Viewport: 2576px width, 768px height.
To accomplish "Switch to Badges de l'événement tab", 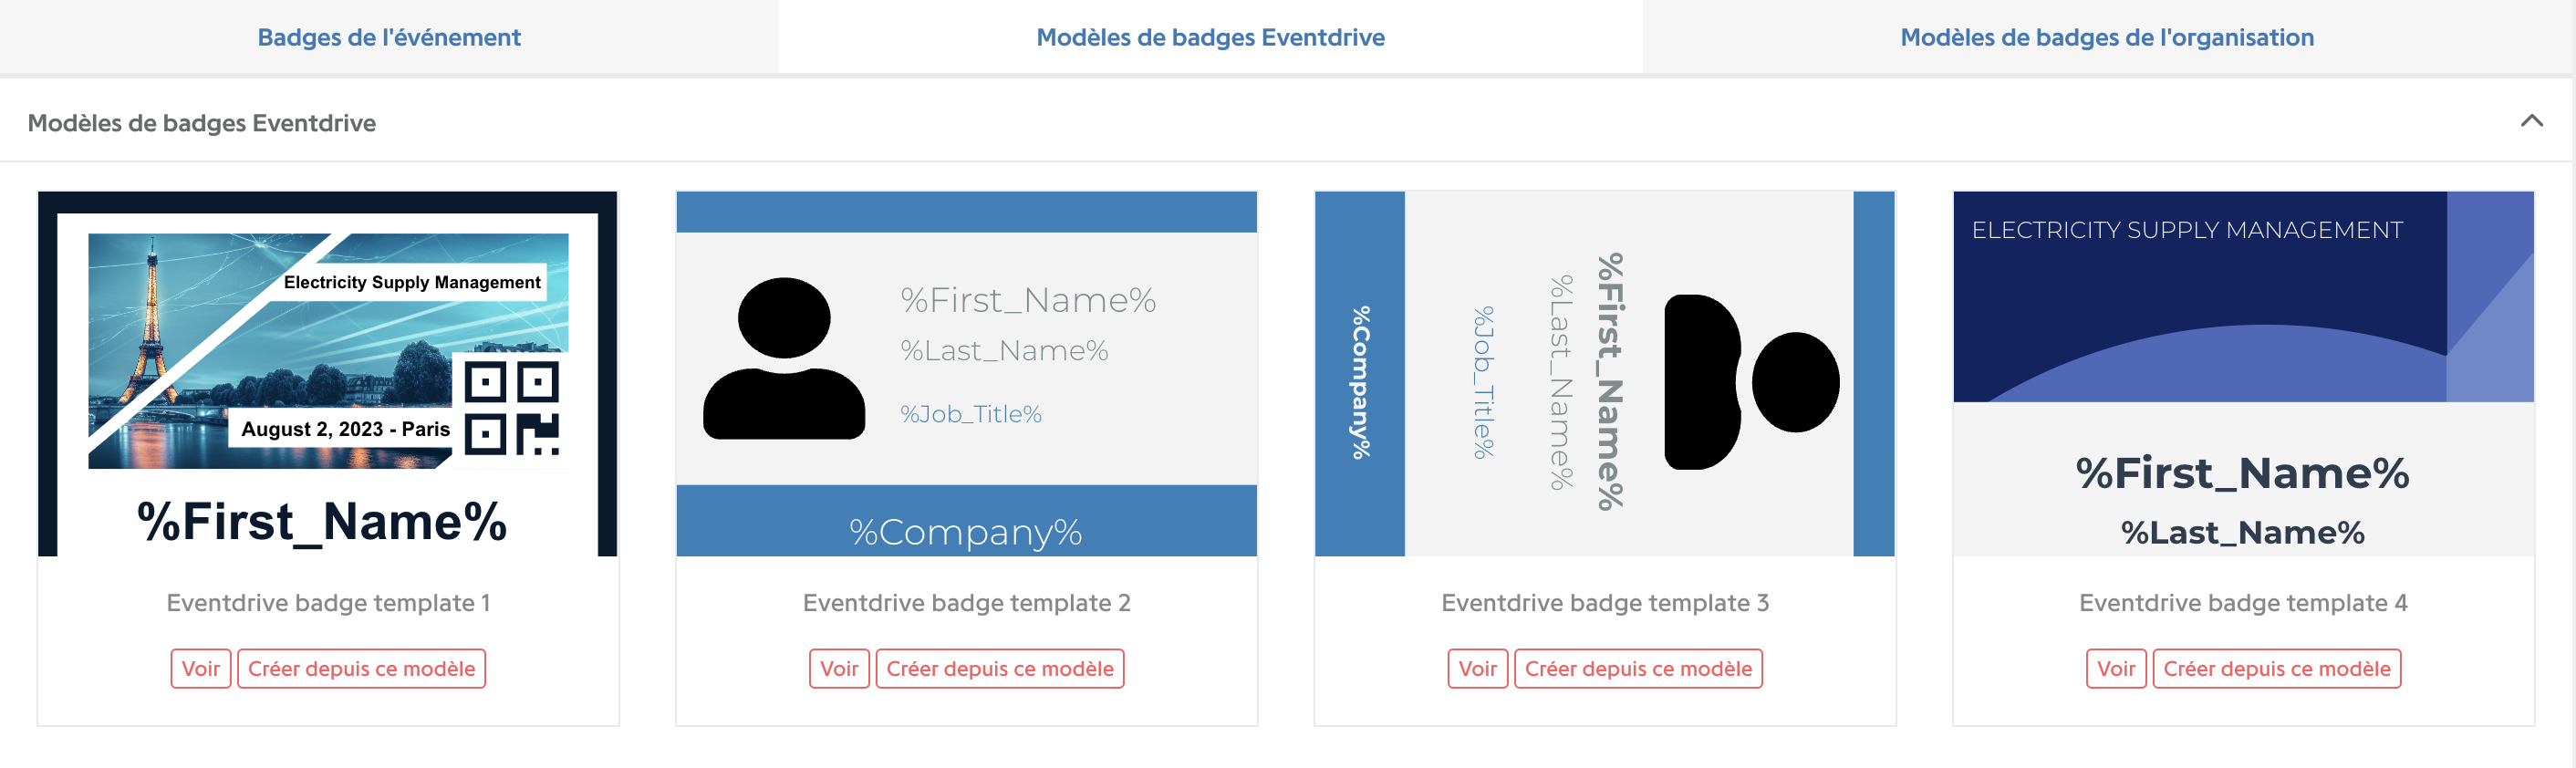I will tap(389, 37).
